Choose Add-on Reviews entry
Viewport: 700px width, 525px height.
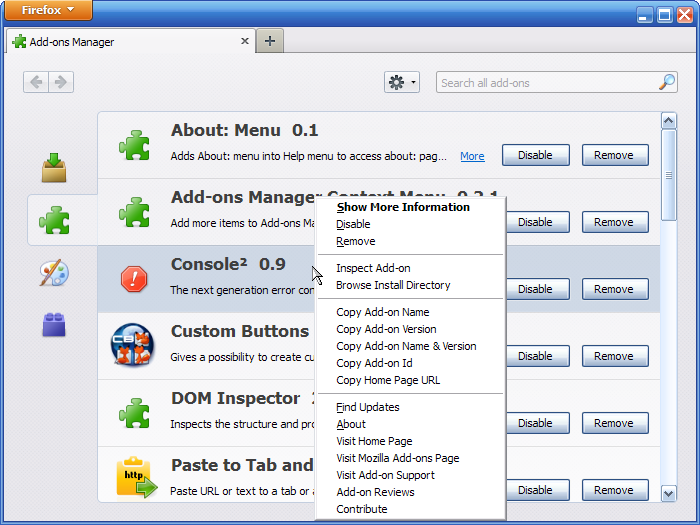(410, 492)
